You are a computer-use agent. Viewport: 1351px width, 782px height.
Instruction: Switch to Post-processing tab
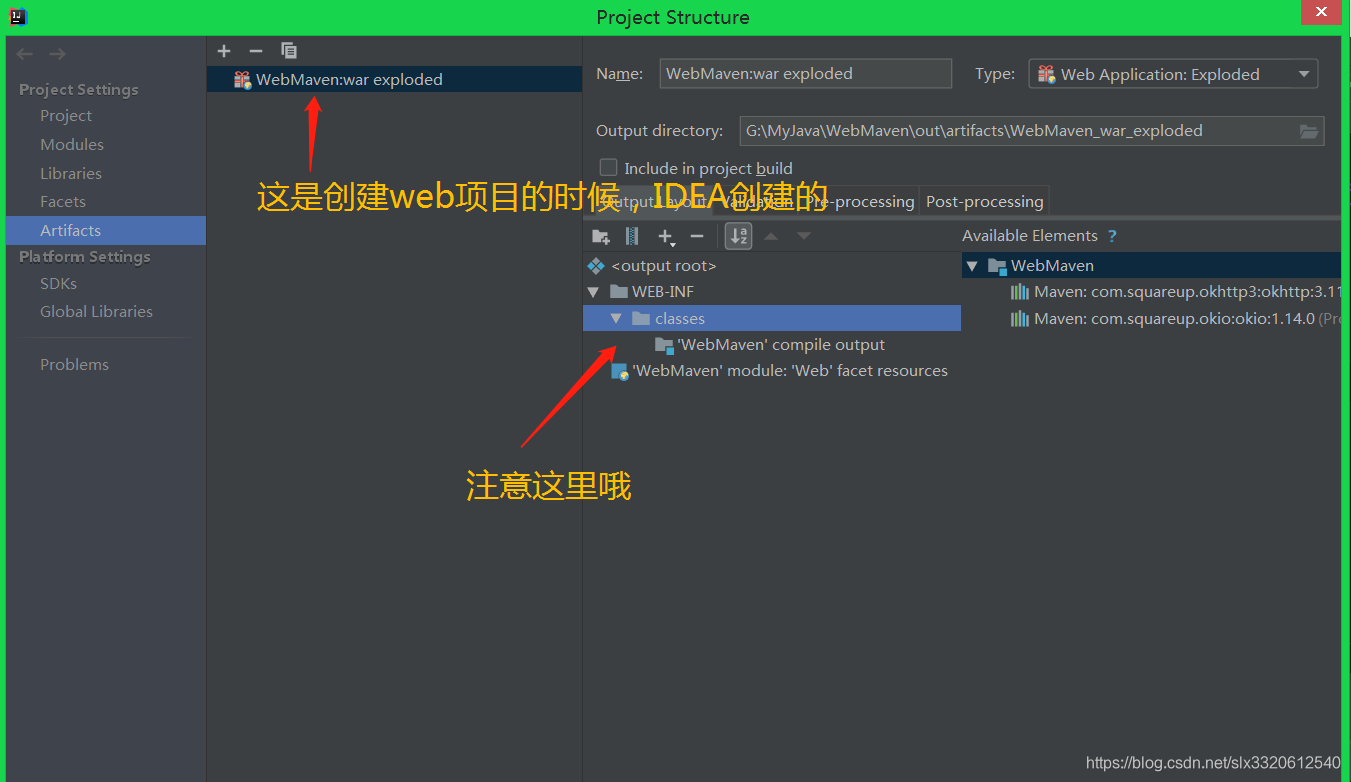click(984, 201)
